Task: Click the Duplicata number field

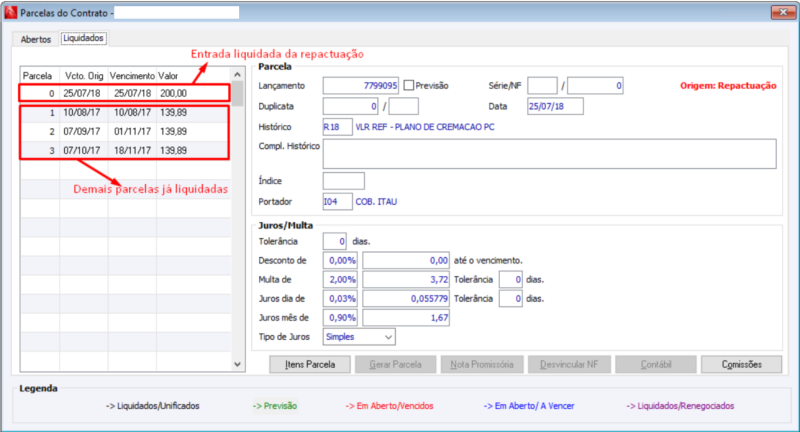Action: click(351, 107)
